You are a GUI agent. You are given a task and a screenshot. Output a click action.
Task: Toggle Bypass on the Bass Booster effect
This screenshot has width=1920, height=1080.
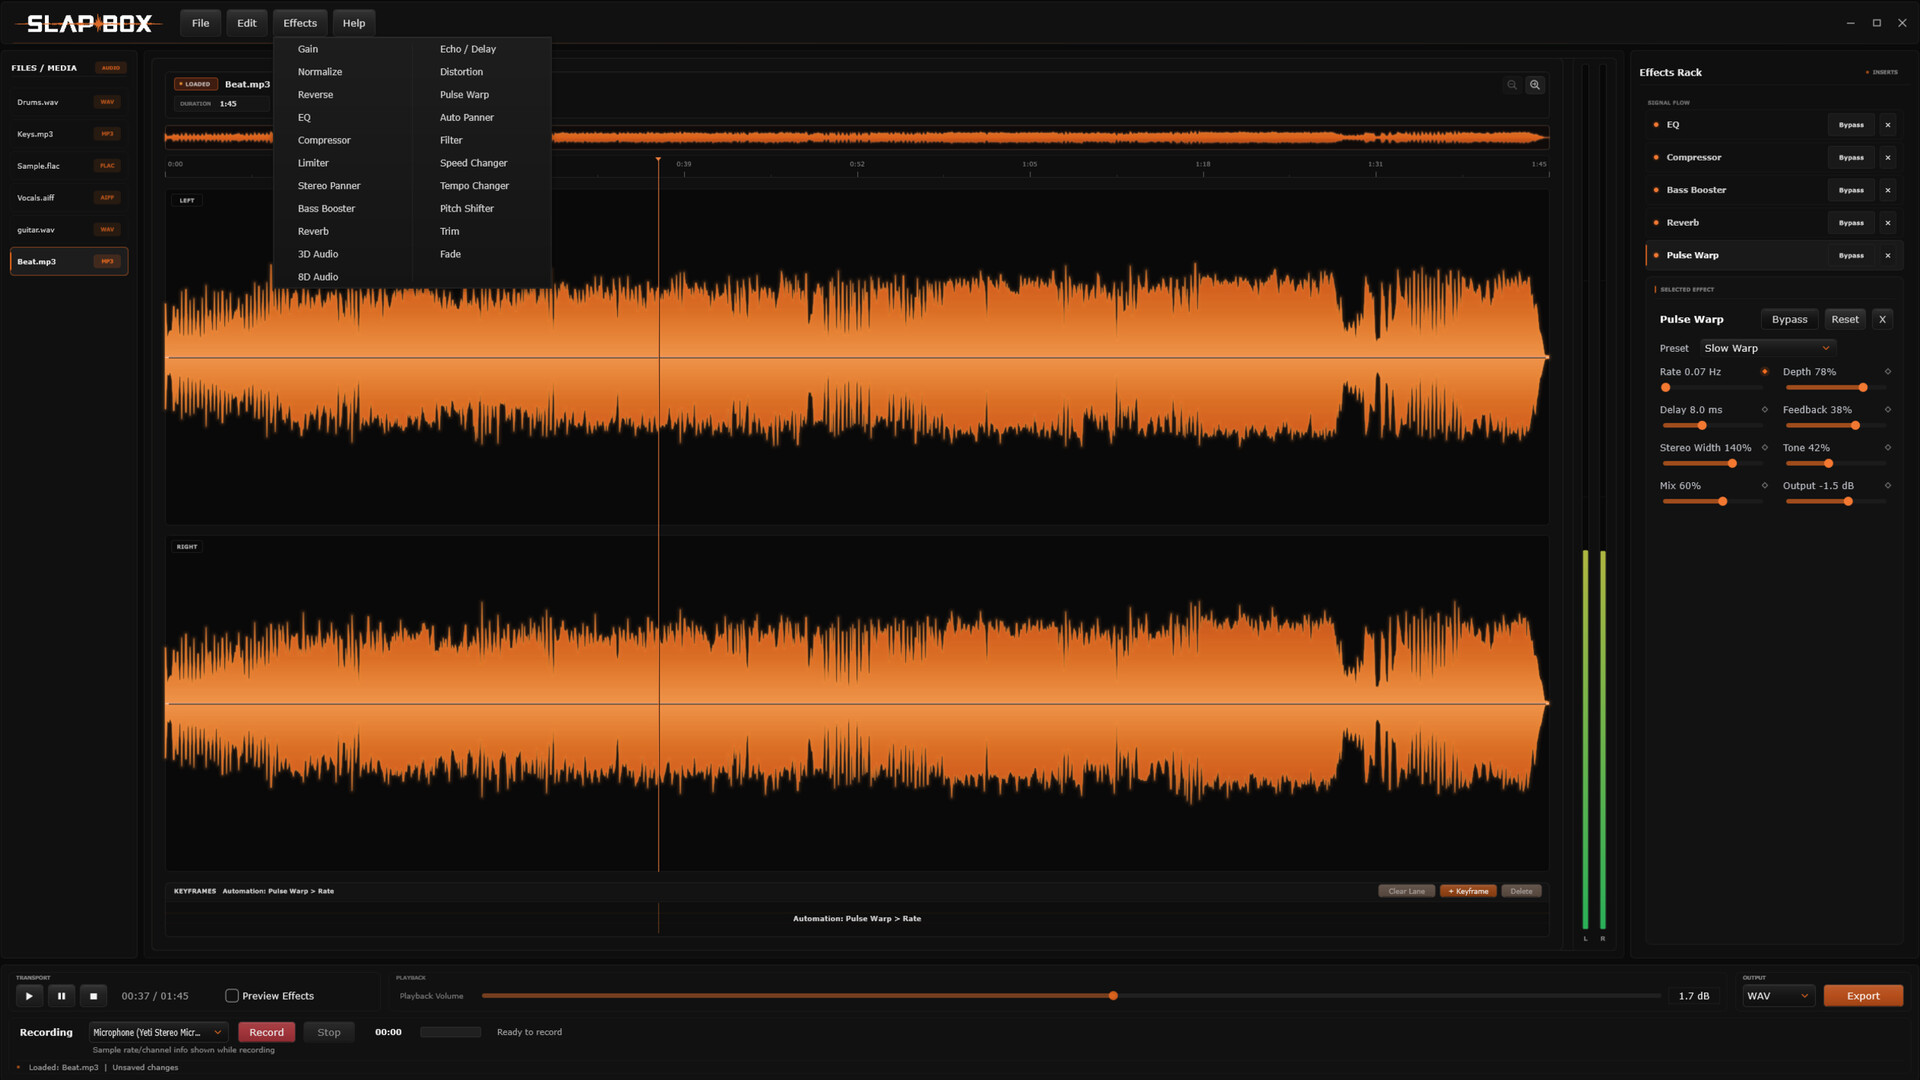coord(1851,190)
